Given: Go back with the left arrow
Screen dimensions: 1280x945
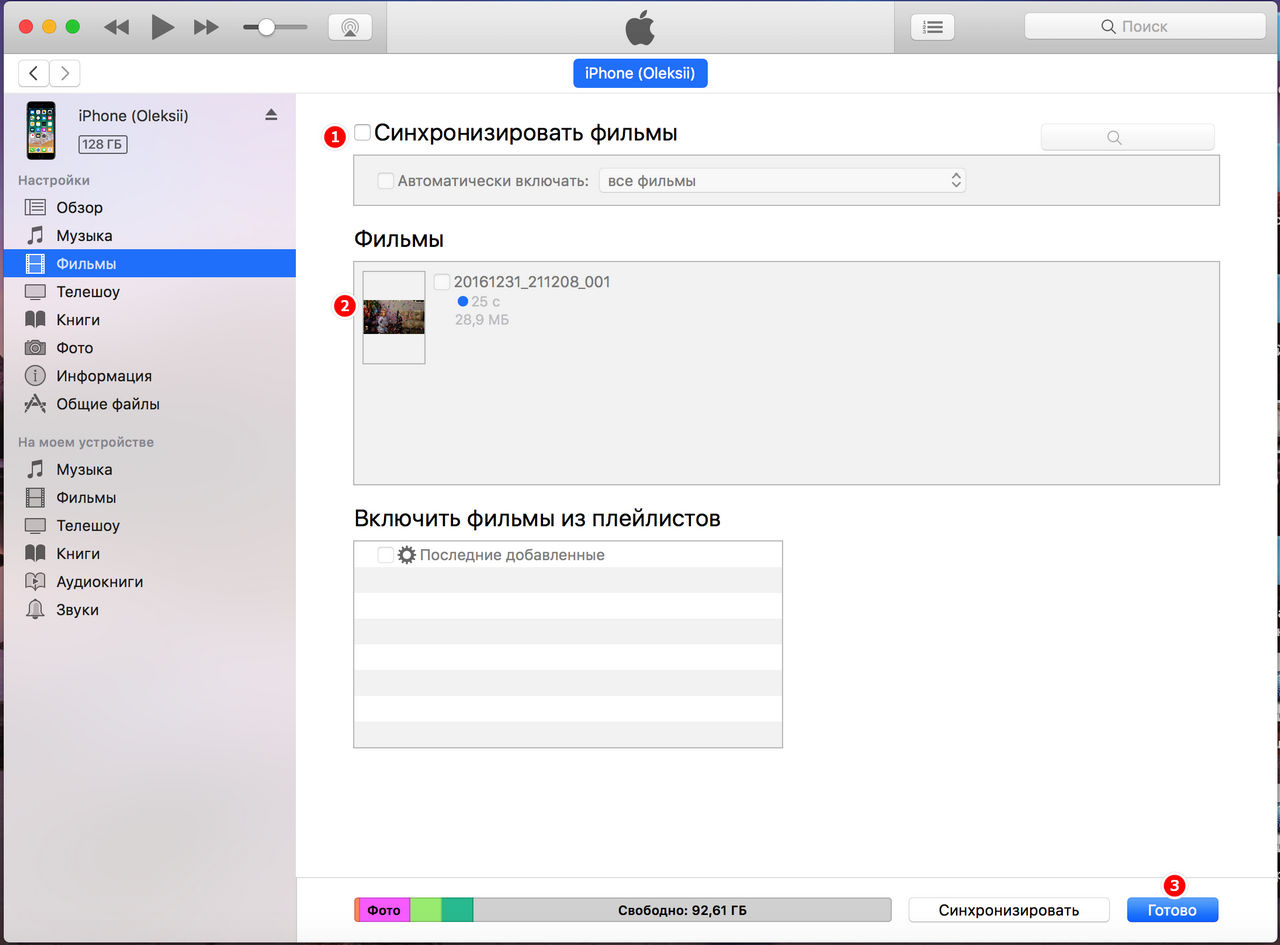Looking at the screenshot, I should click(34, 73).
